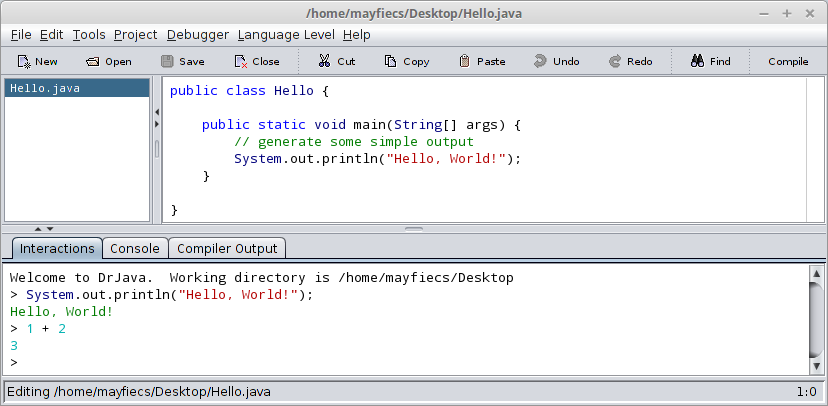Save the file with the Save button
Screen dimensions: 828x406
(x=183, y=62)
